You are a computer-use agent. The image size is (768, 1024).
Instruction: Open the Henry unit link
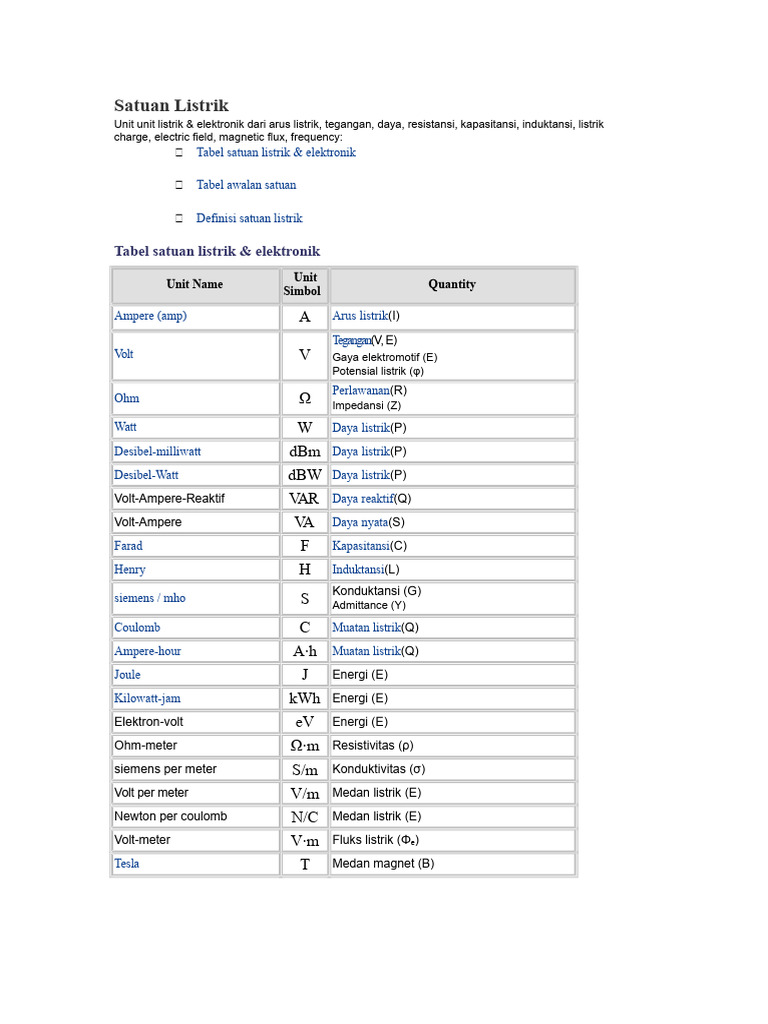pos(130,569)
